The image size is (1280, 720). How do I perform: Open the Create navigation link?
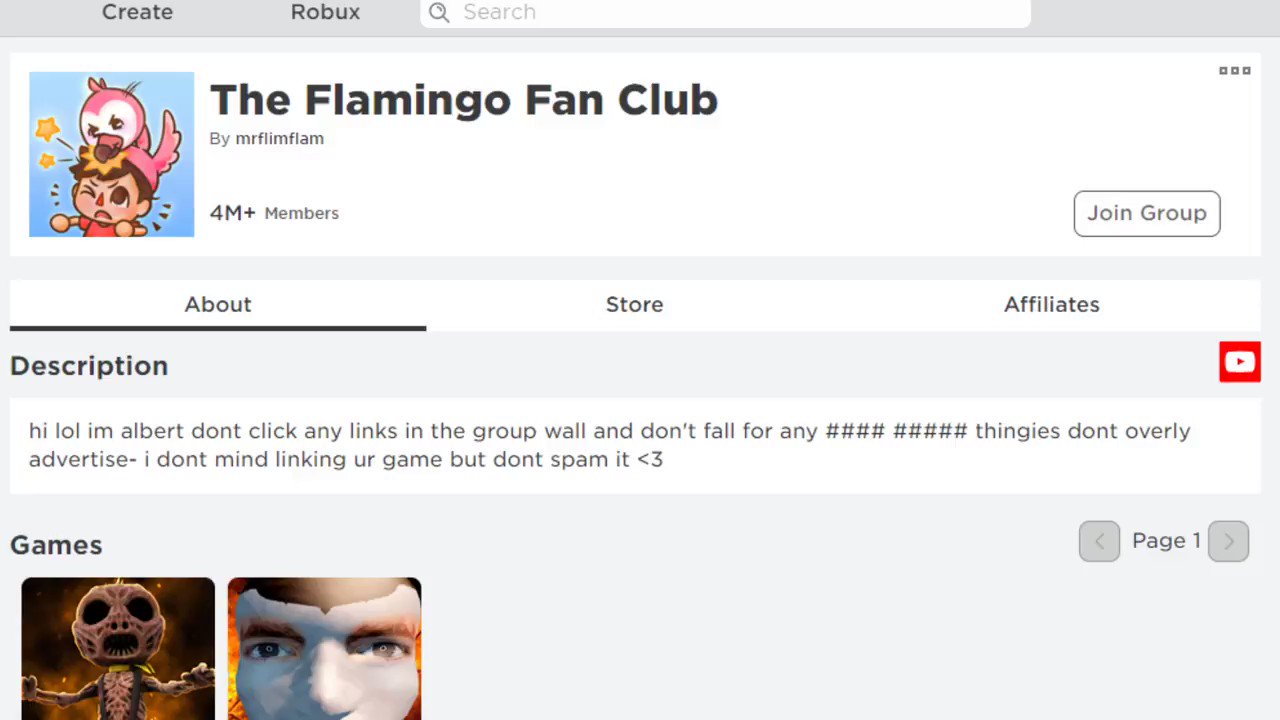click(x=137, y=12)
